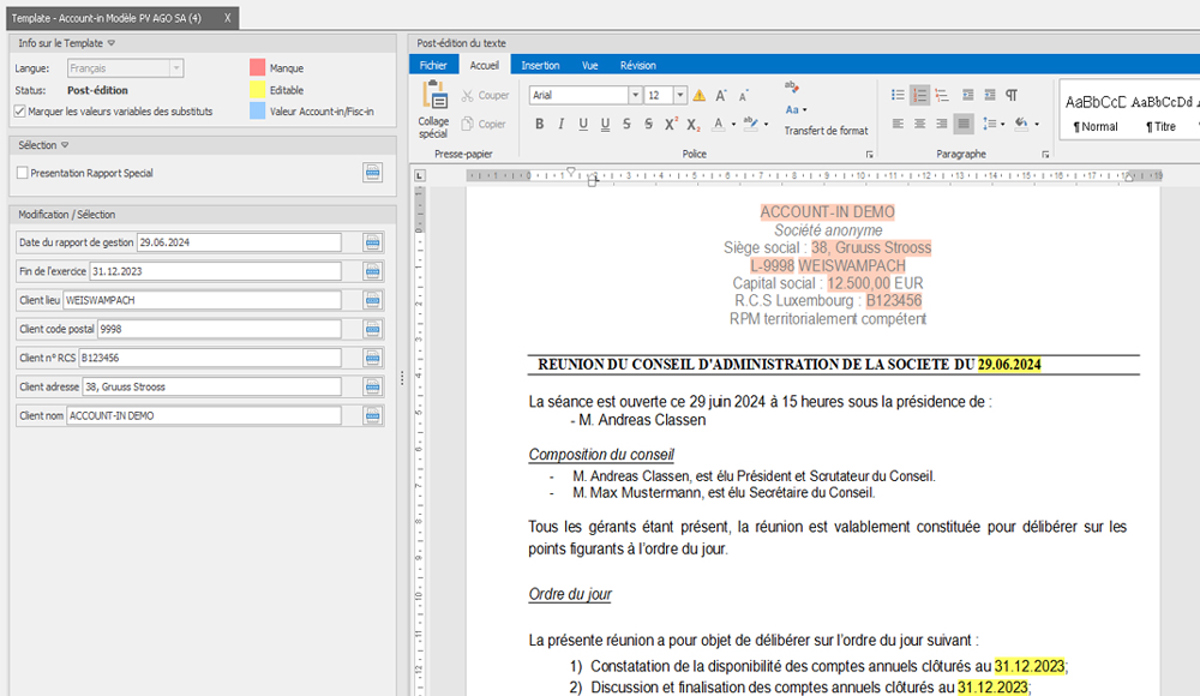This screenshot has width=1200, height=696.
Task: Click into the Client lieu WEISWAMPACH field
Action: coord(202,300)
